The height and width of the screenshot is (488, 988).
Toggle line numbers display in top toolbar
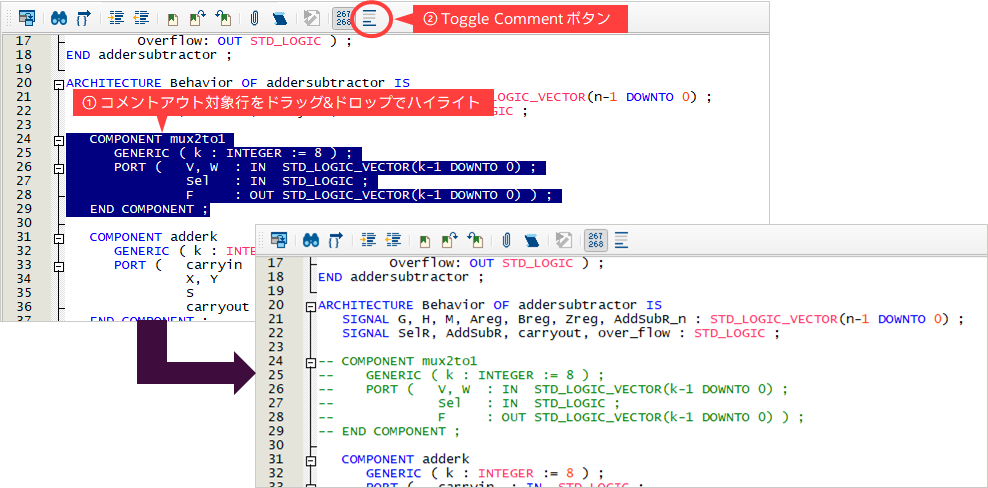[342, 18]
